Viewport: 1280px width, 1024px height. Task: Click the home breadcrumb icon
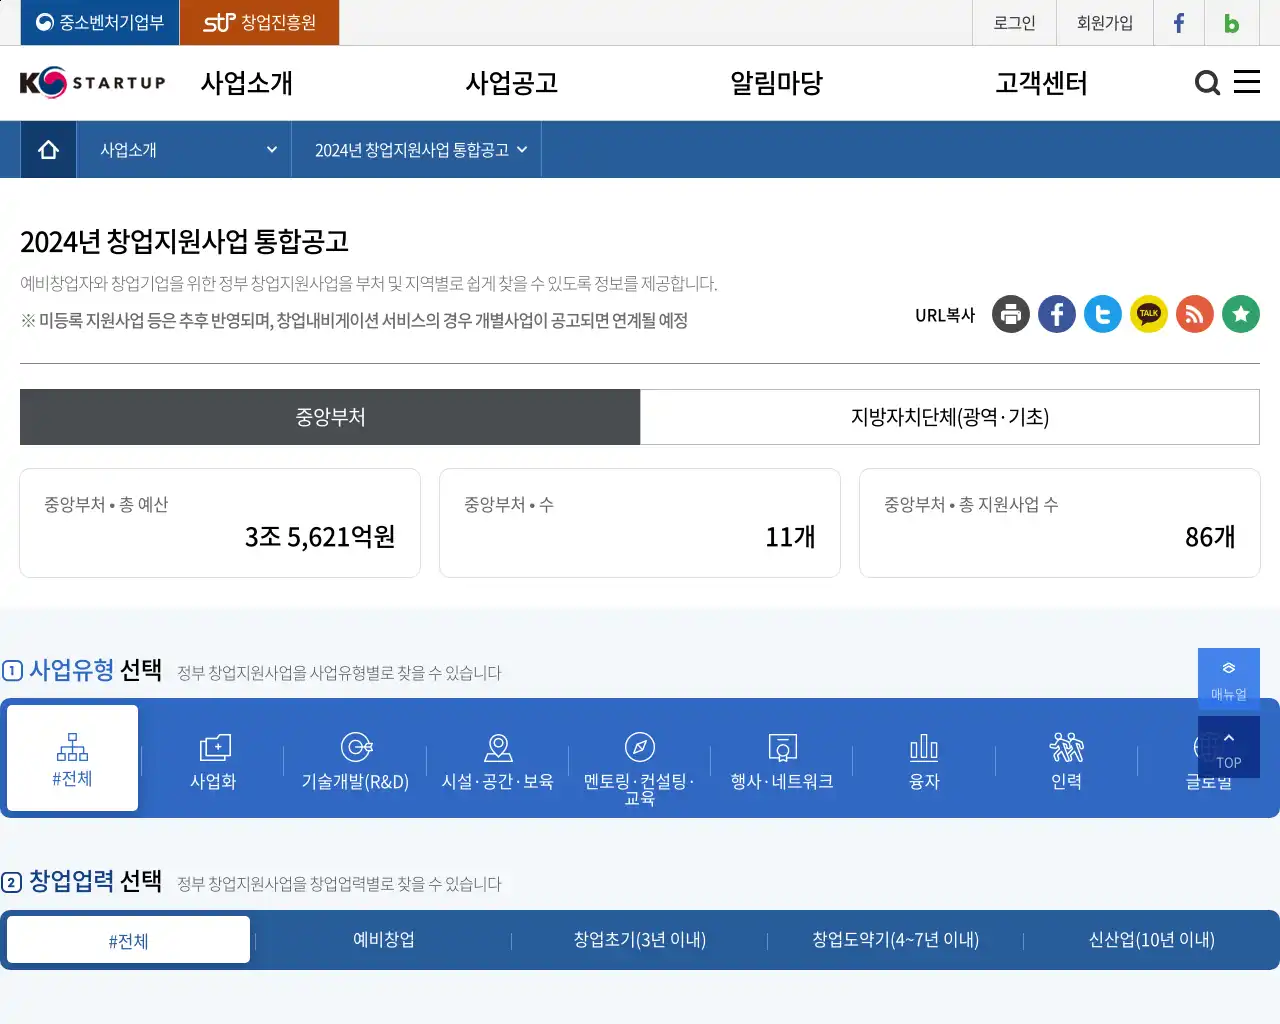[x=47, y=149]
